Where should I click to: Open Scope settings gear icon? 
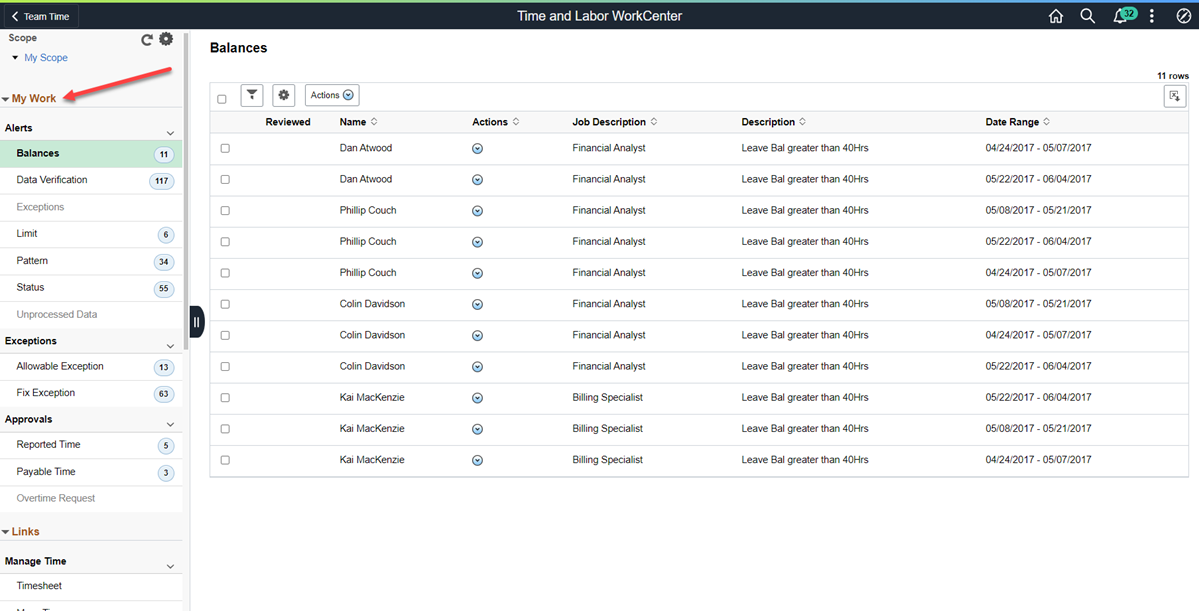pyautogui.click(x=166, y=39)
